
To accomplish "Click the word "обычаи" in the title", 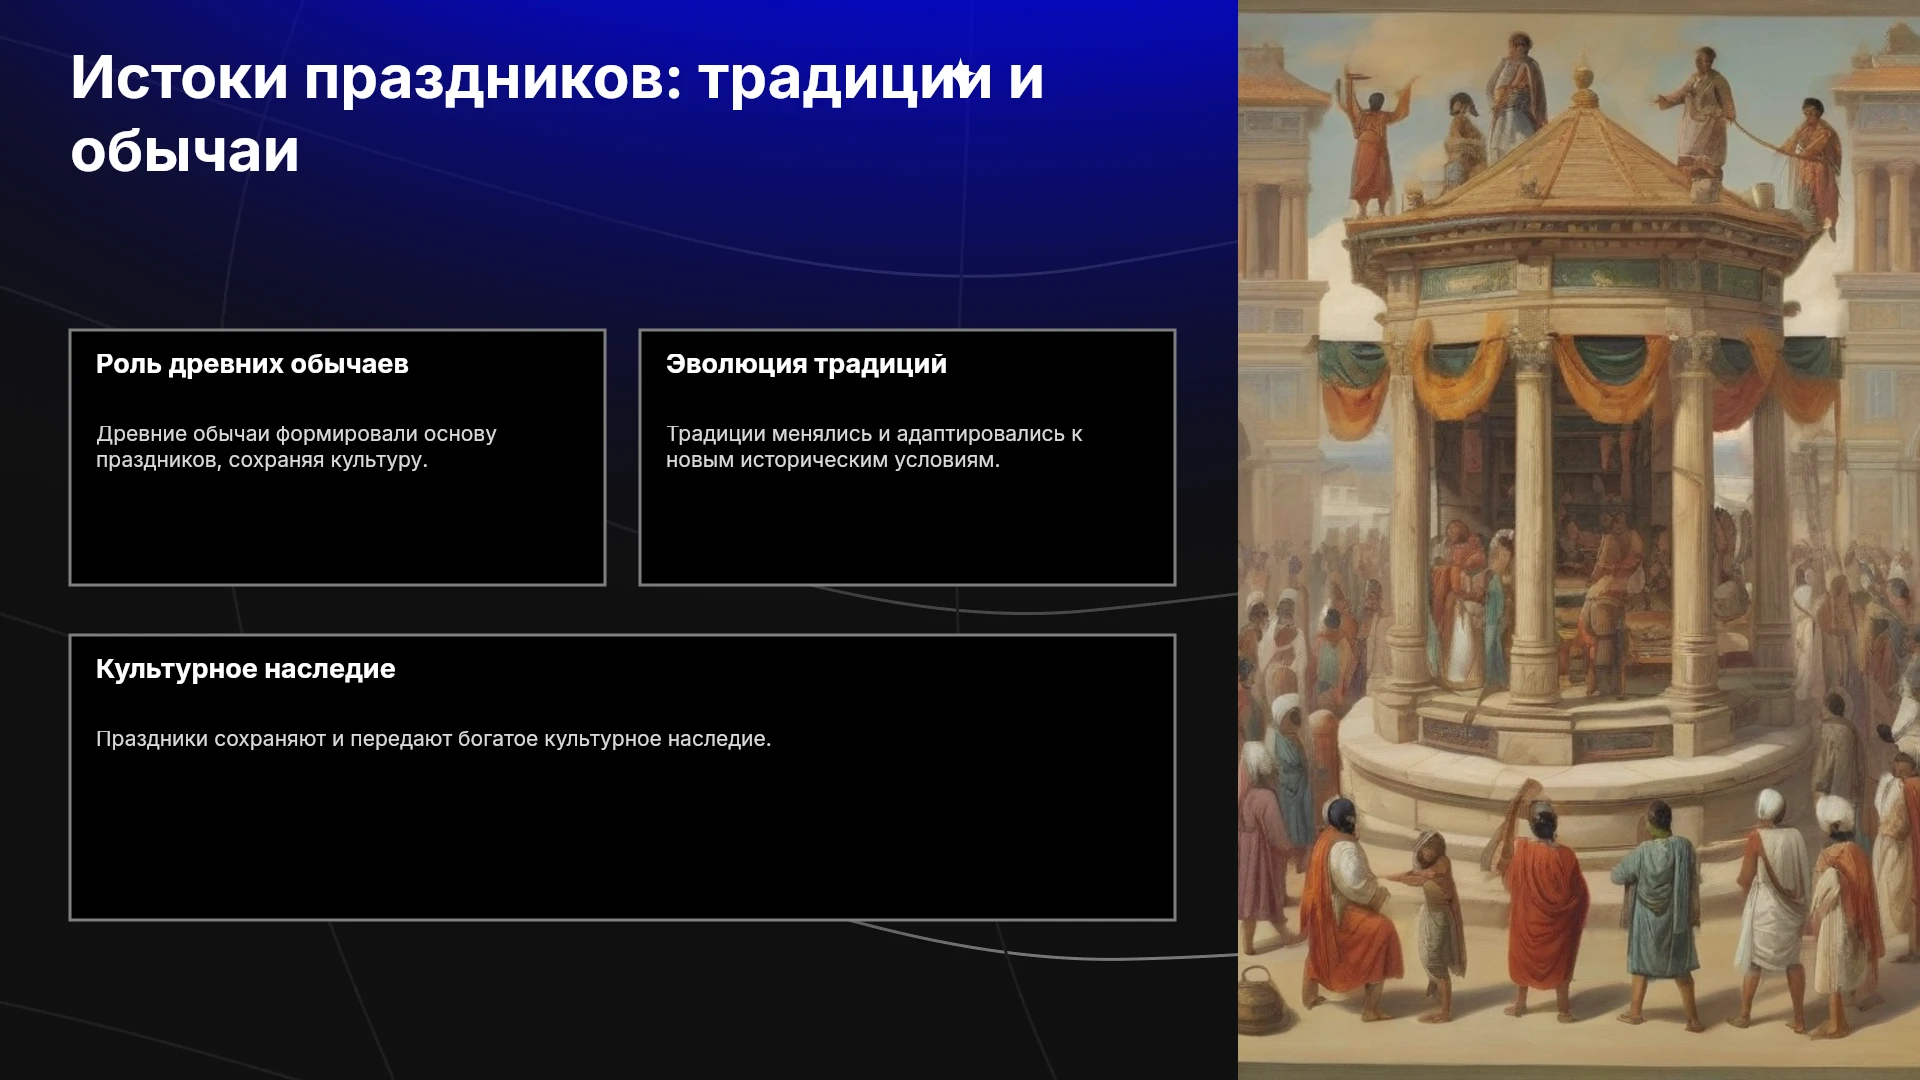I will click(x=185, y=151).
